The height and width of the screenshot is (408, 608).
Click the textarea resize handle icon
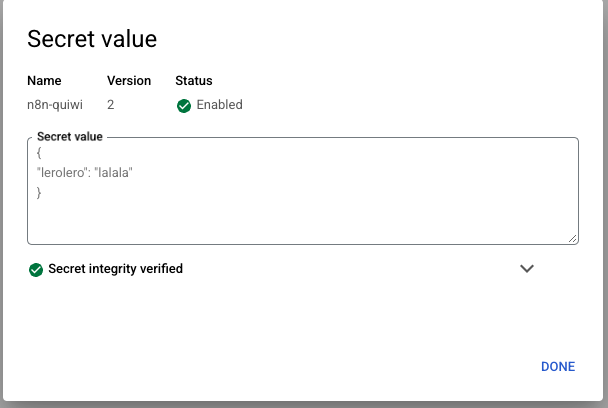(572, 239)
